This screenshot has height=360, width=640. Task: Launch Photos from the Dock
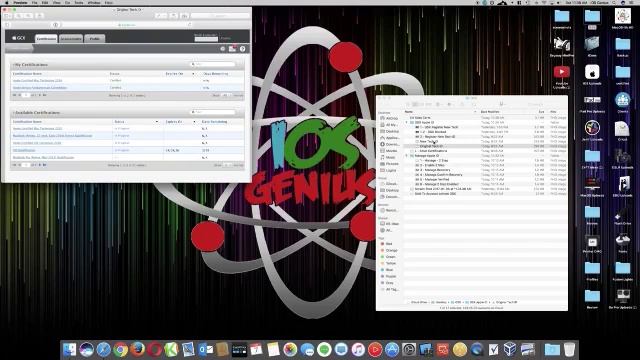click(290, 350)
